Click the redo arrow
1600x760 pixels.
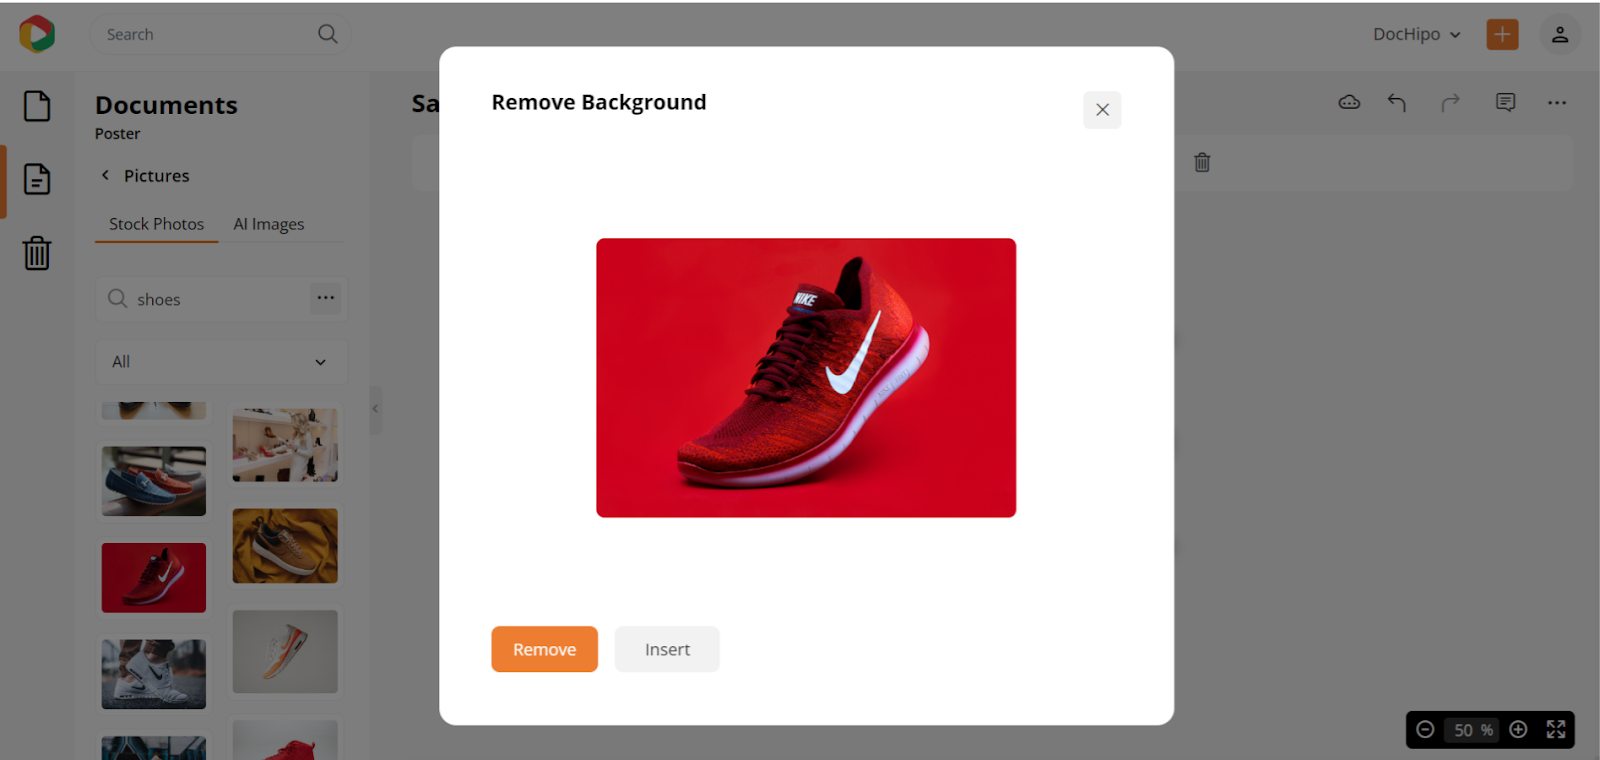pos(1450,102)
